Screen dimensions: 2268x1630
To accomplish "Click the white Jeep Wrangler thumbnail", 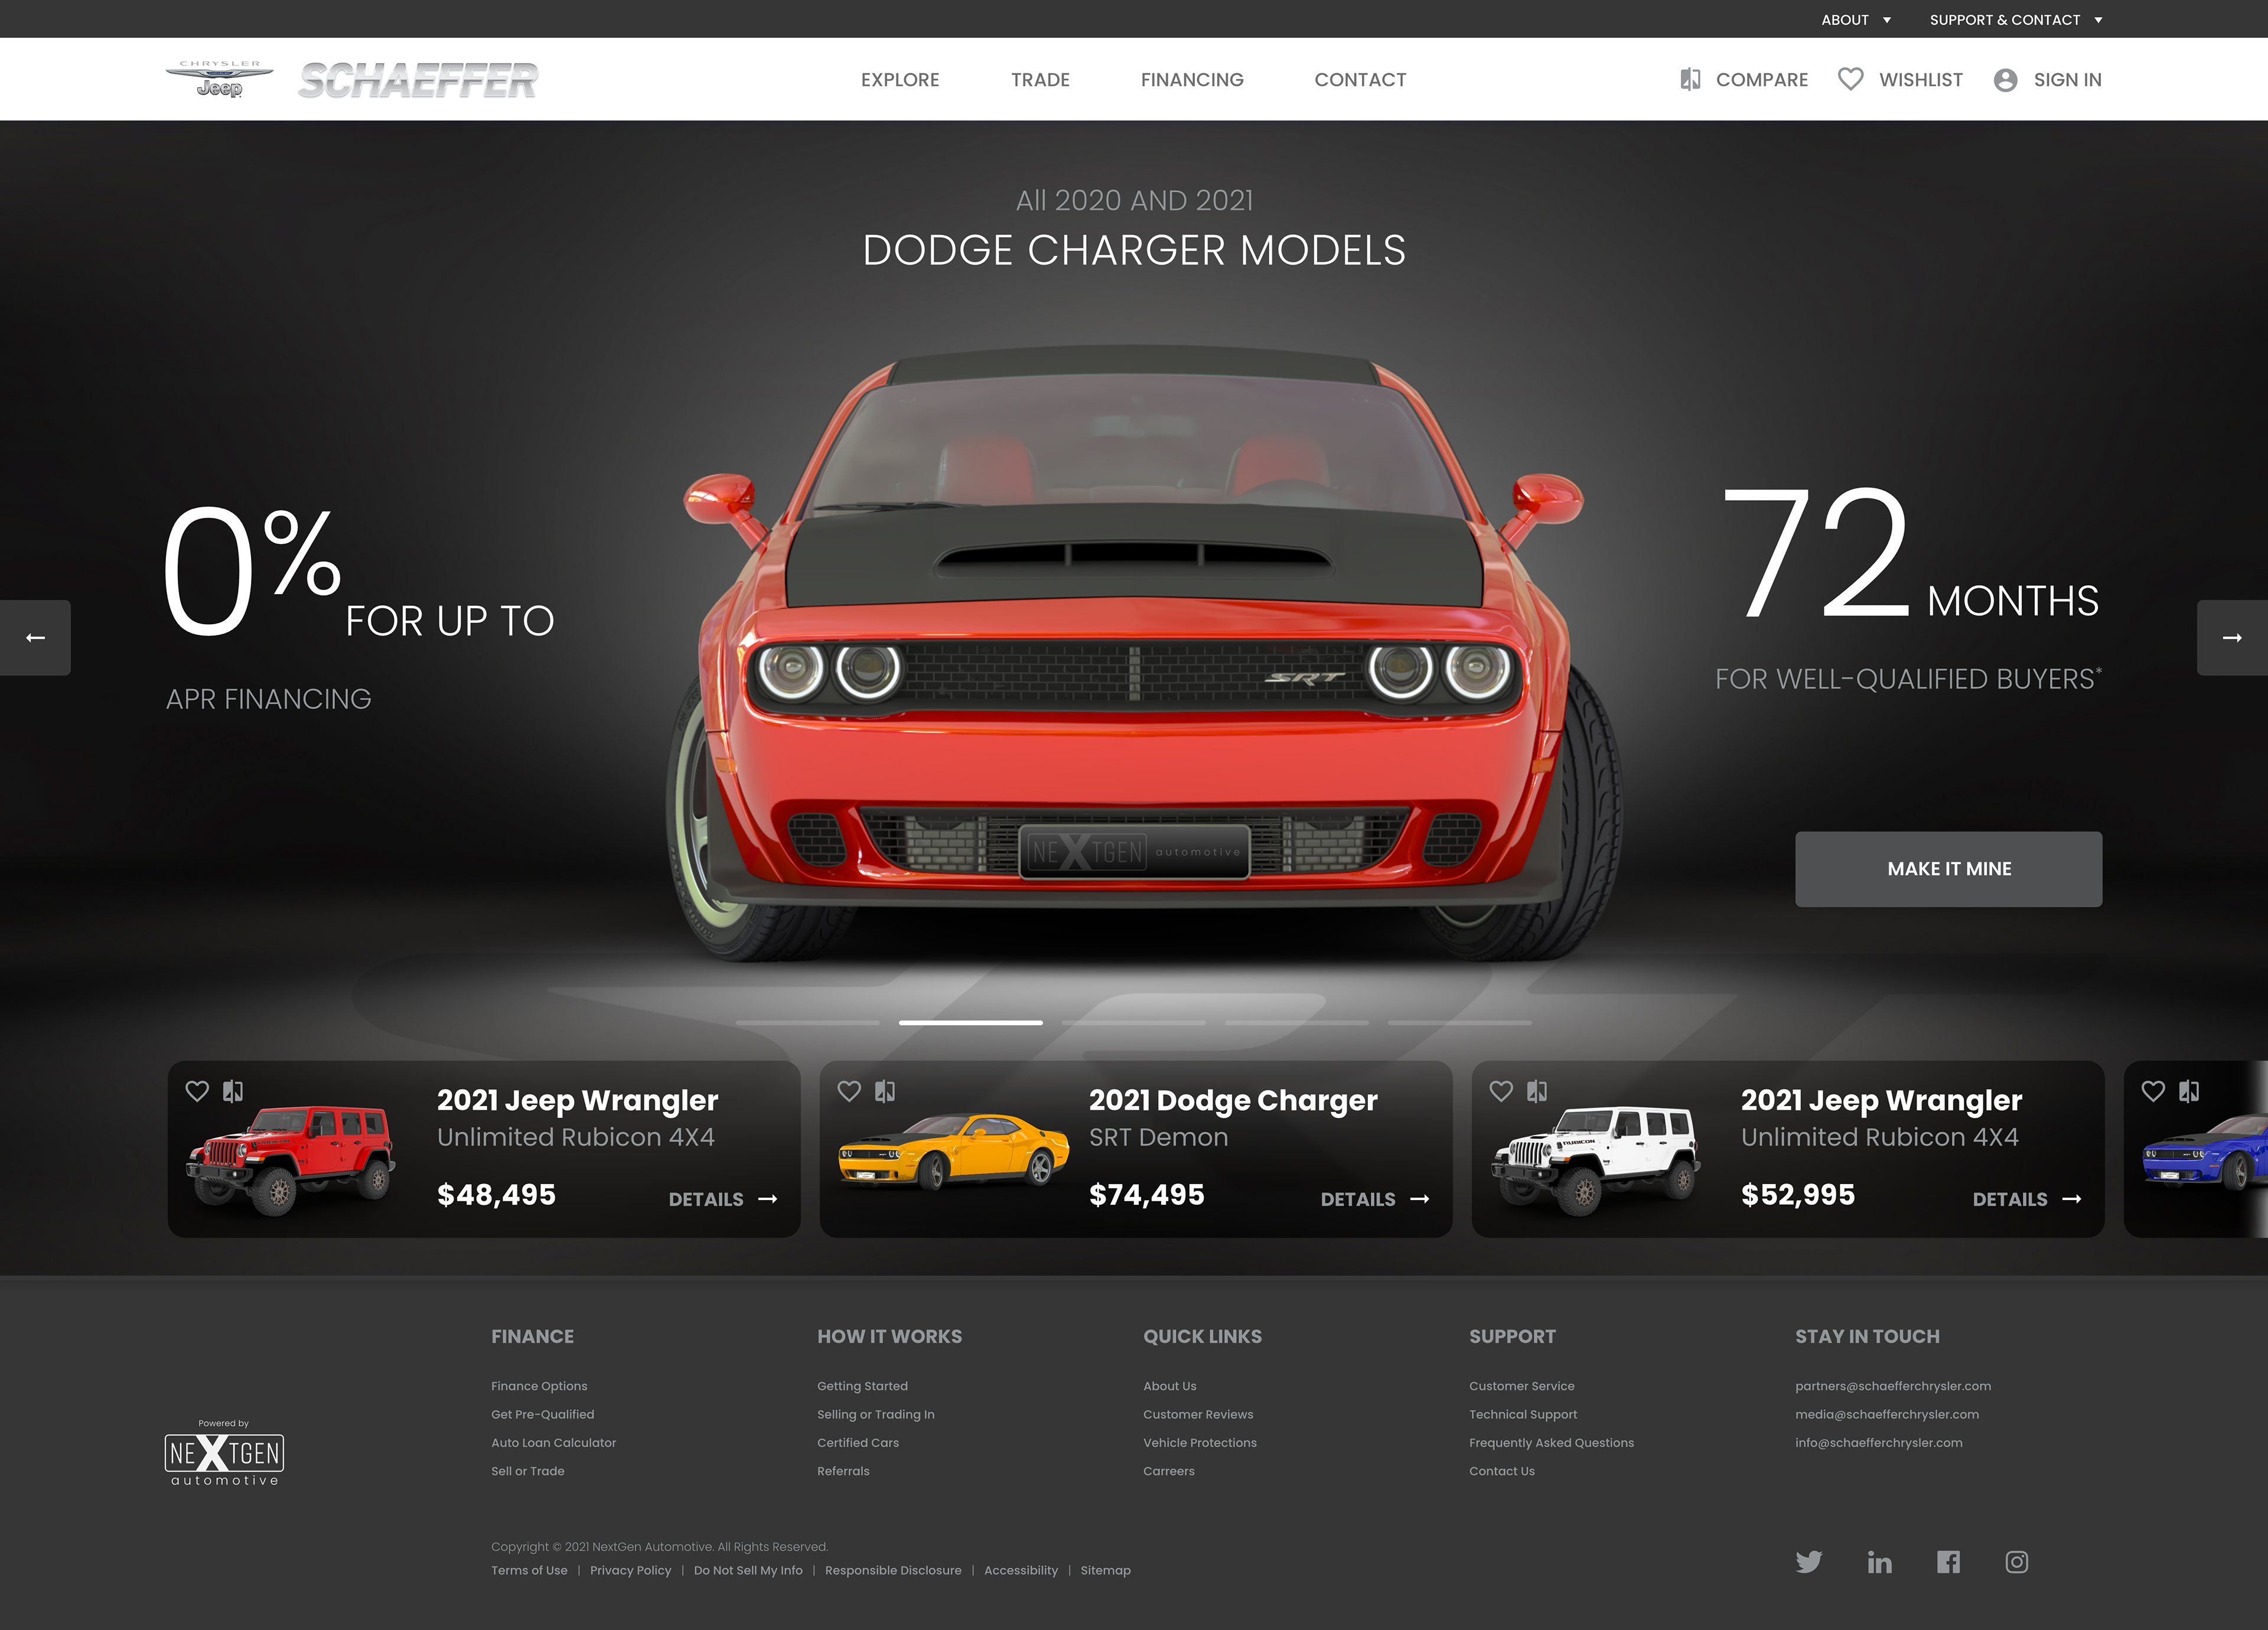I will (x=1596, y=1160).
